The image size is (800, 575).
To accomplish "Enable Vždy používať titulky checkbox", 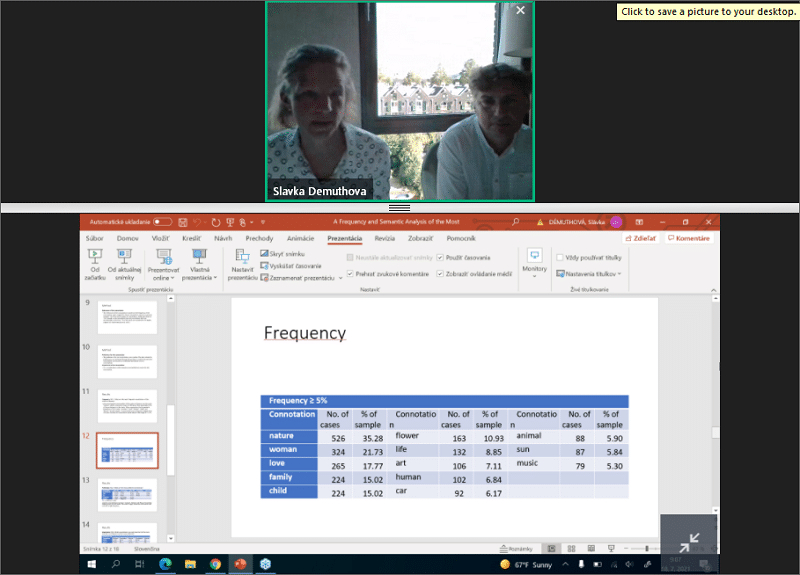I will 560,257.
